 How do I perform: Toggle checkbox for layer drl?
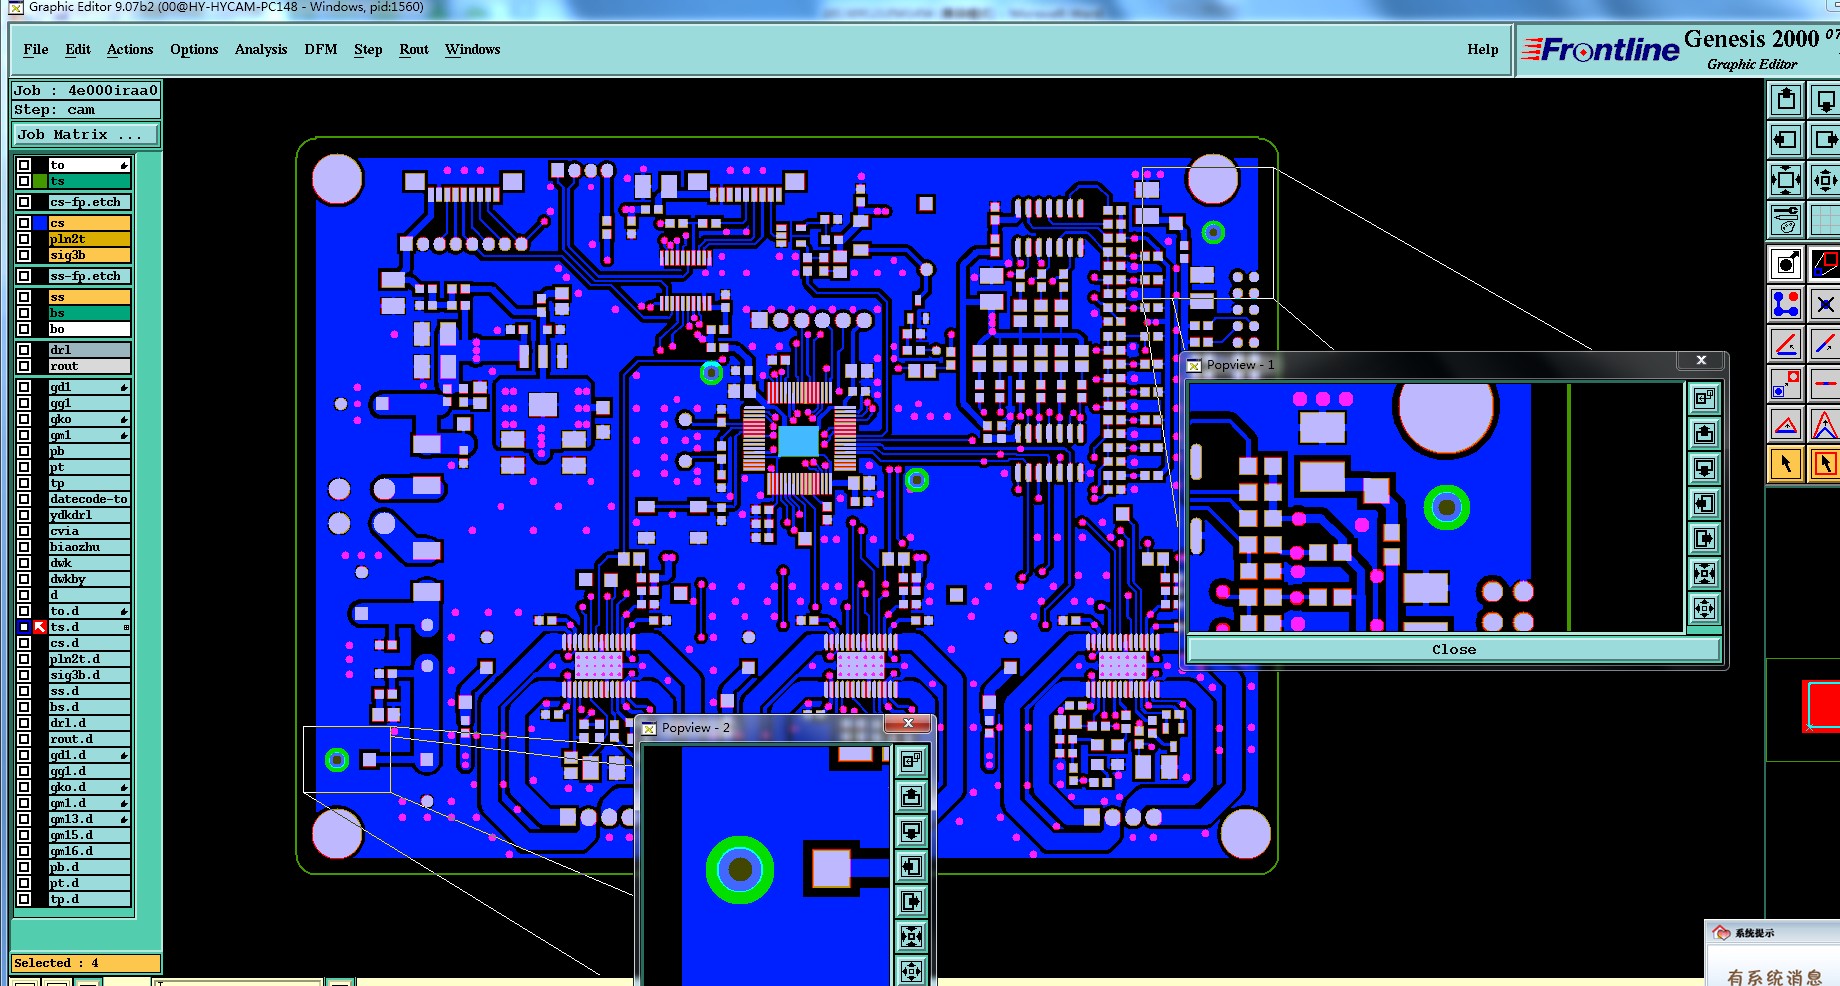point(24,350)
